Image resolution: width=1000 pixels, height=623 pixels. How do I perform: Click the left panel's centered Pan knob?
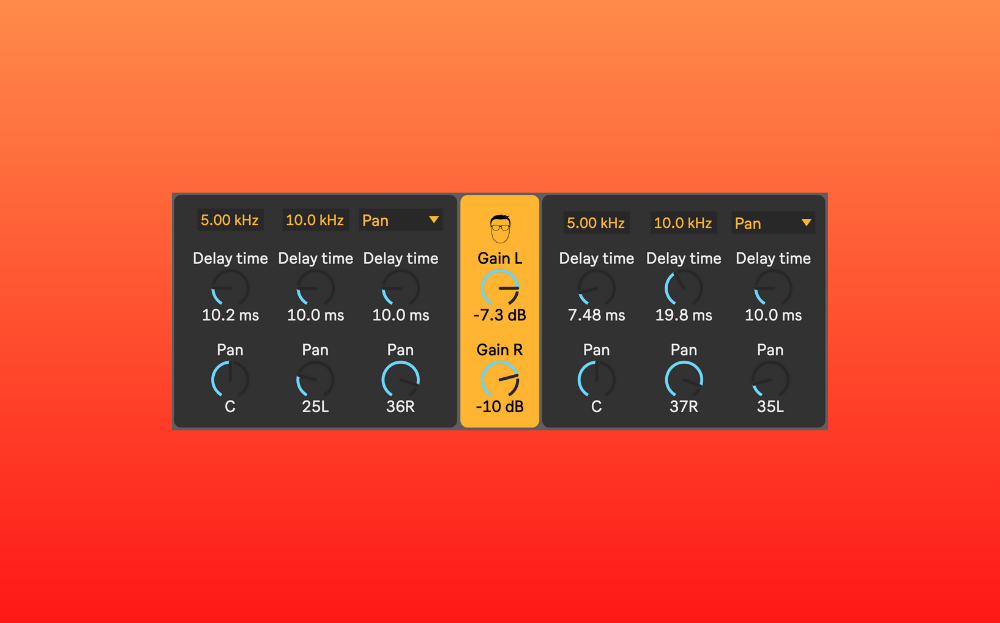[230, 380]
